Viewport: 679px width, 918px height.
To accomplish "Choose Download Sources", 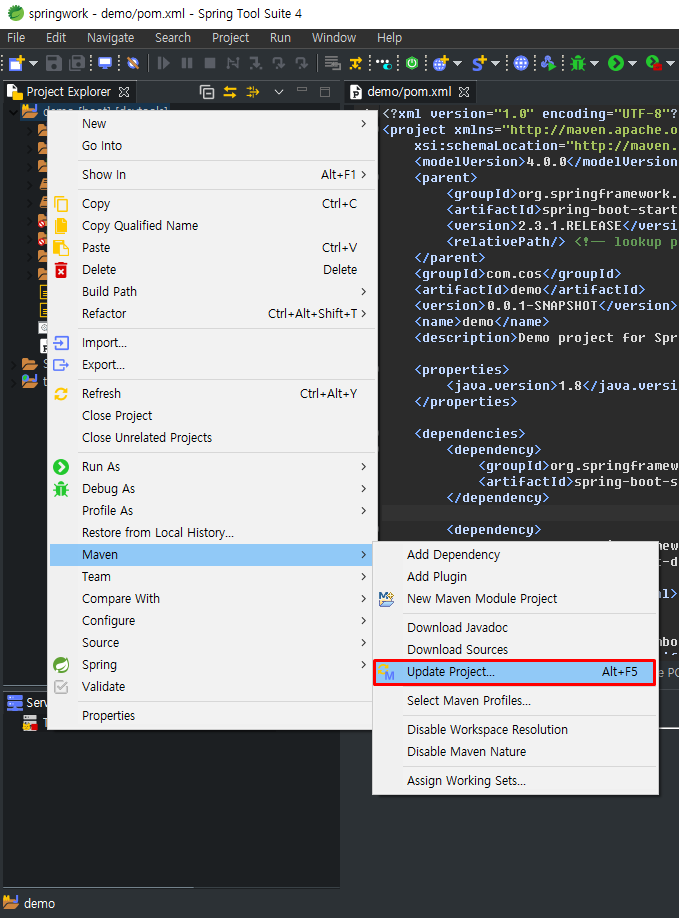I will (516, 649).
